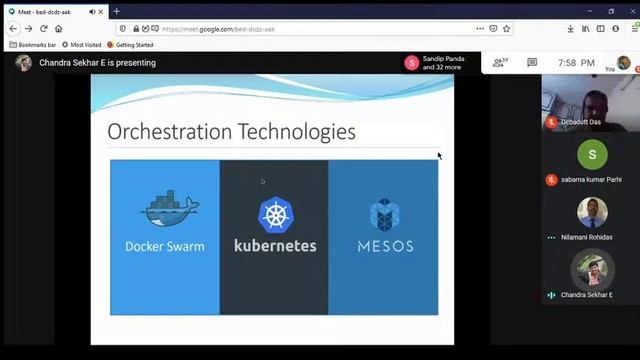Open the downloads panel
The width and height of the screenshot is (640, 360).
[x=571, y=29]
